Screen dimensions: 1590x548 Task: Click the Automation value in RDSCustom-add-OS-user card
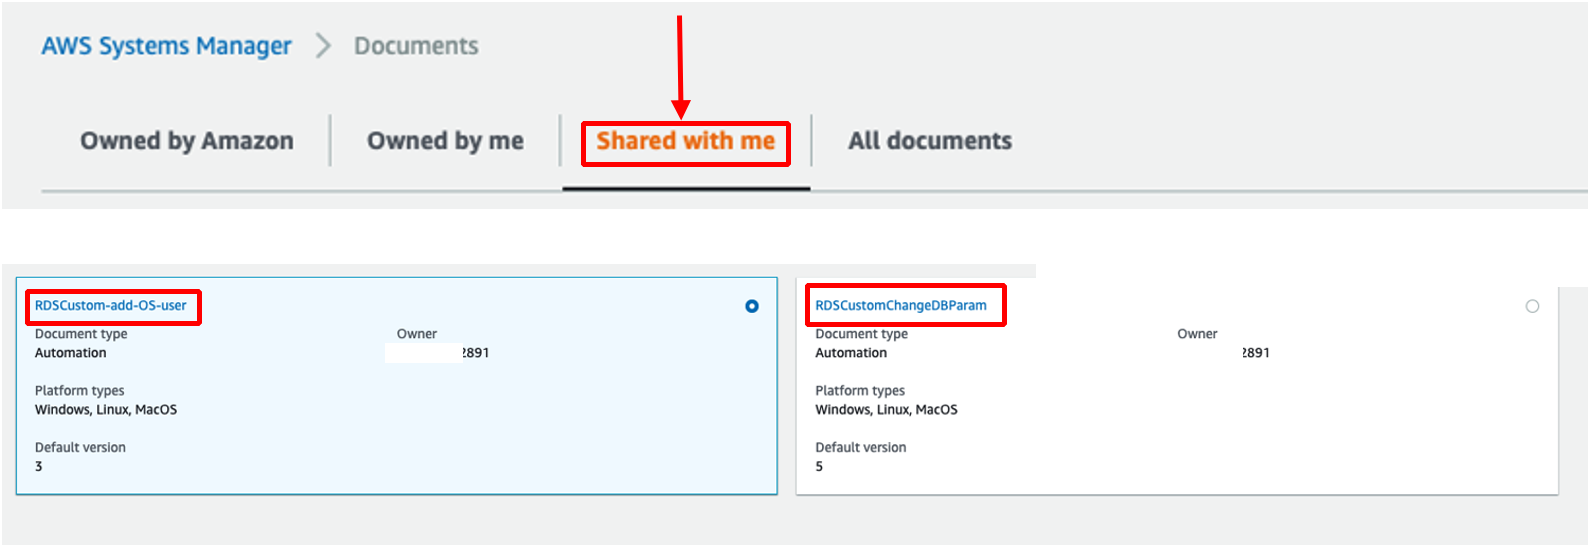[71, 353]
